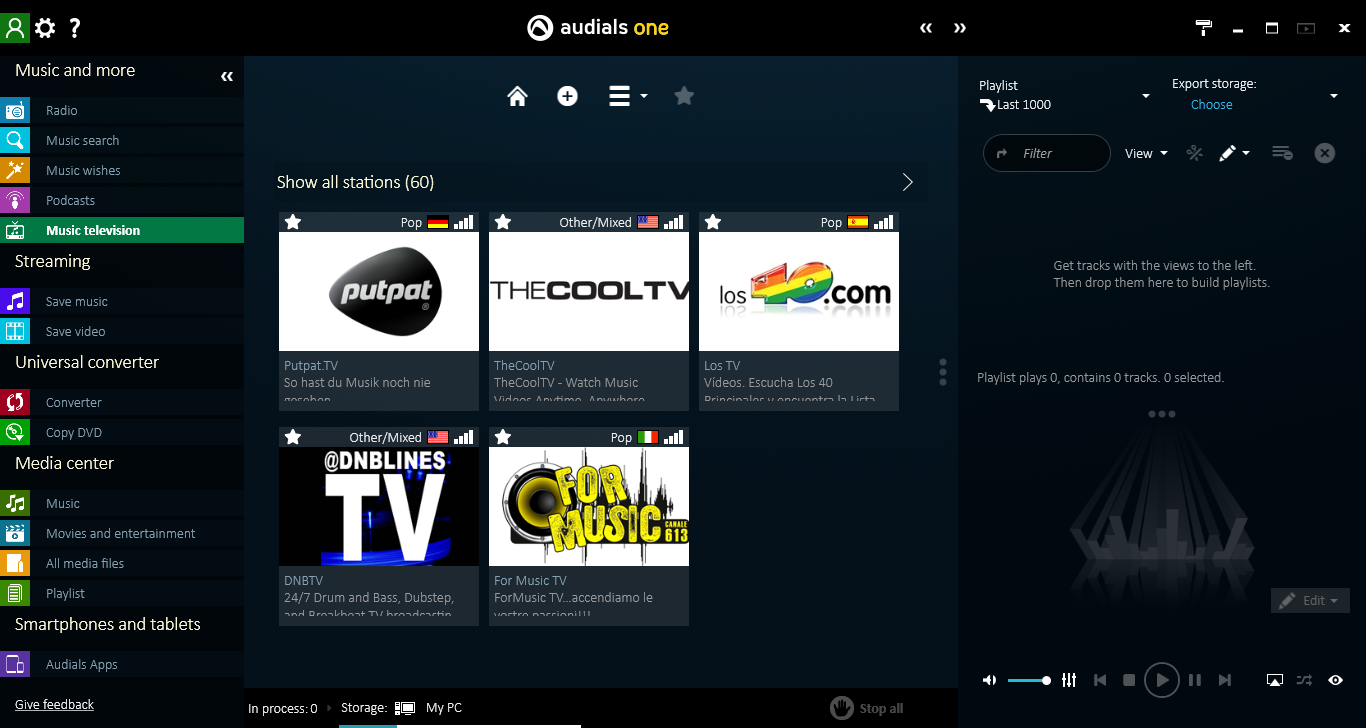Navigate forward with the double right arrows

pyautogui.click(x=960, y=28)
